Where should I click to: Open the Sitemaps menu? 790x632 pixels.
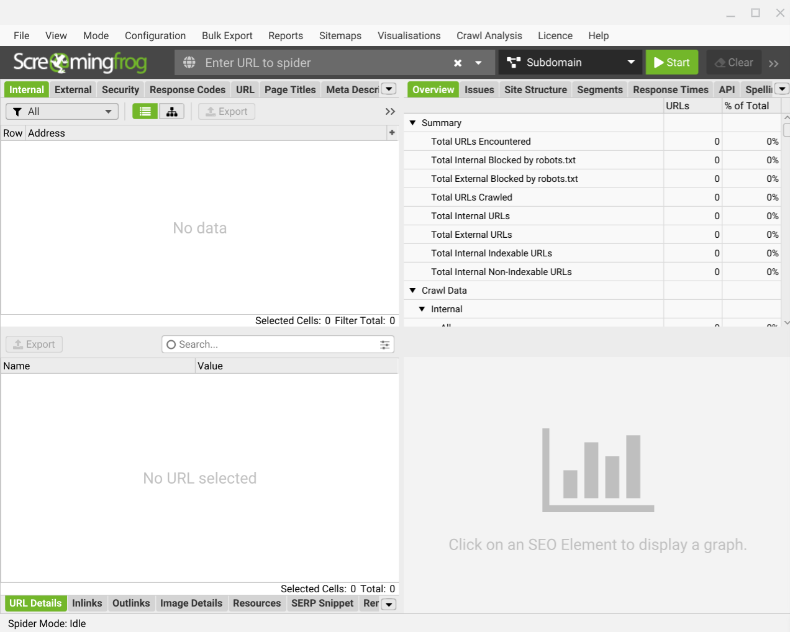(340, 36)
